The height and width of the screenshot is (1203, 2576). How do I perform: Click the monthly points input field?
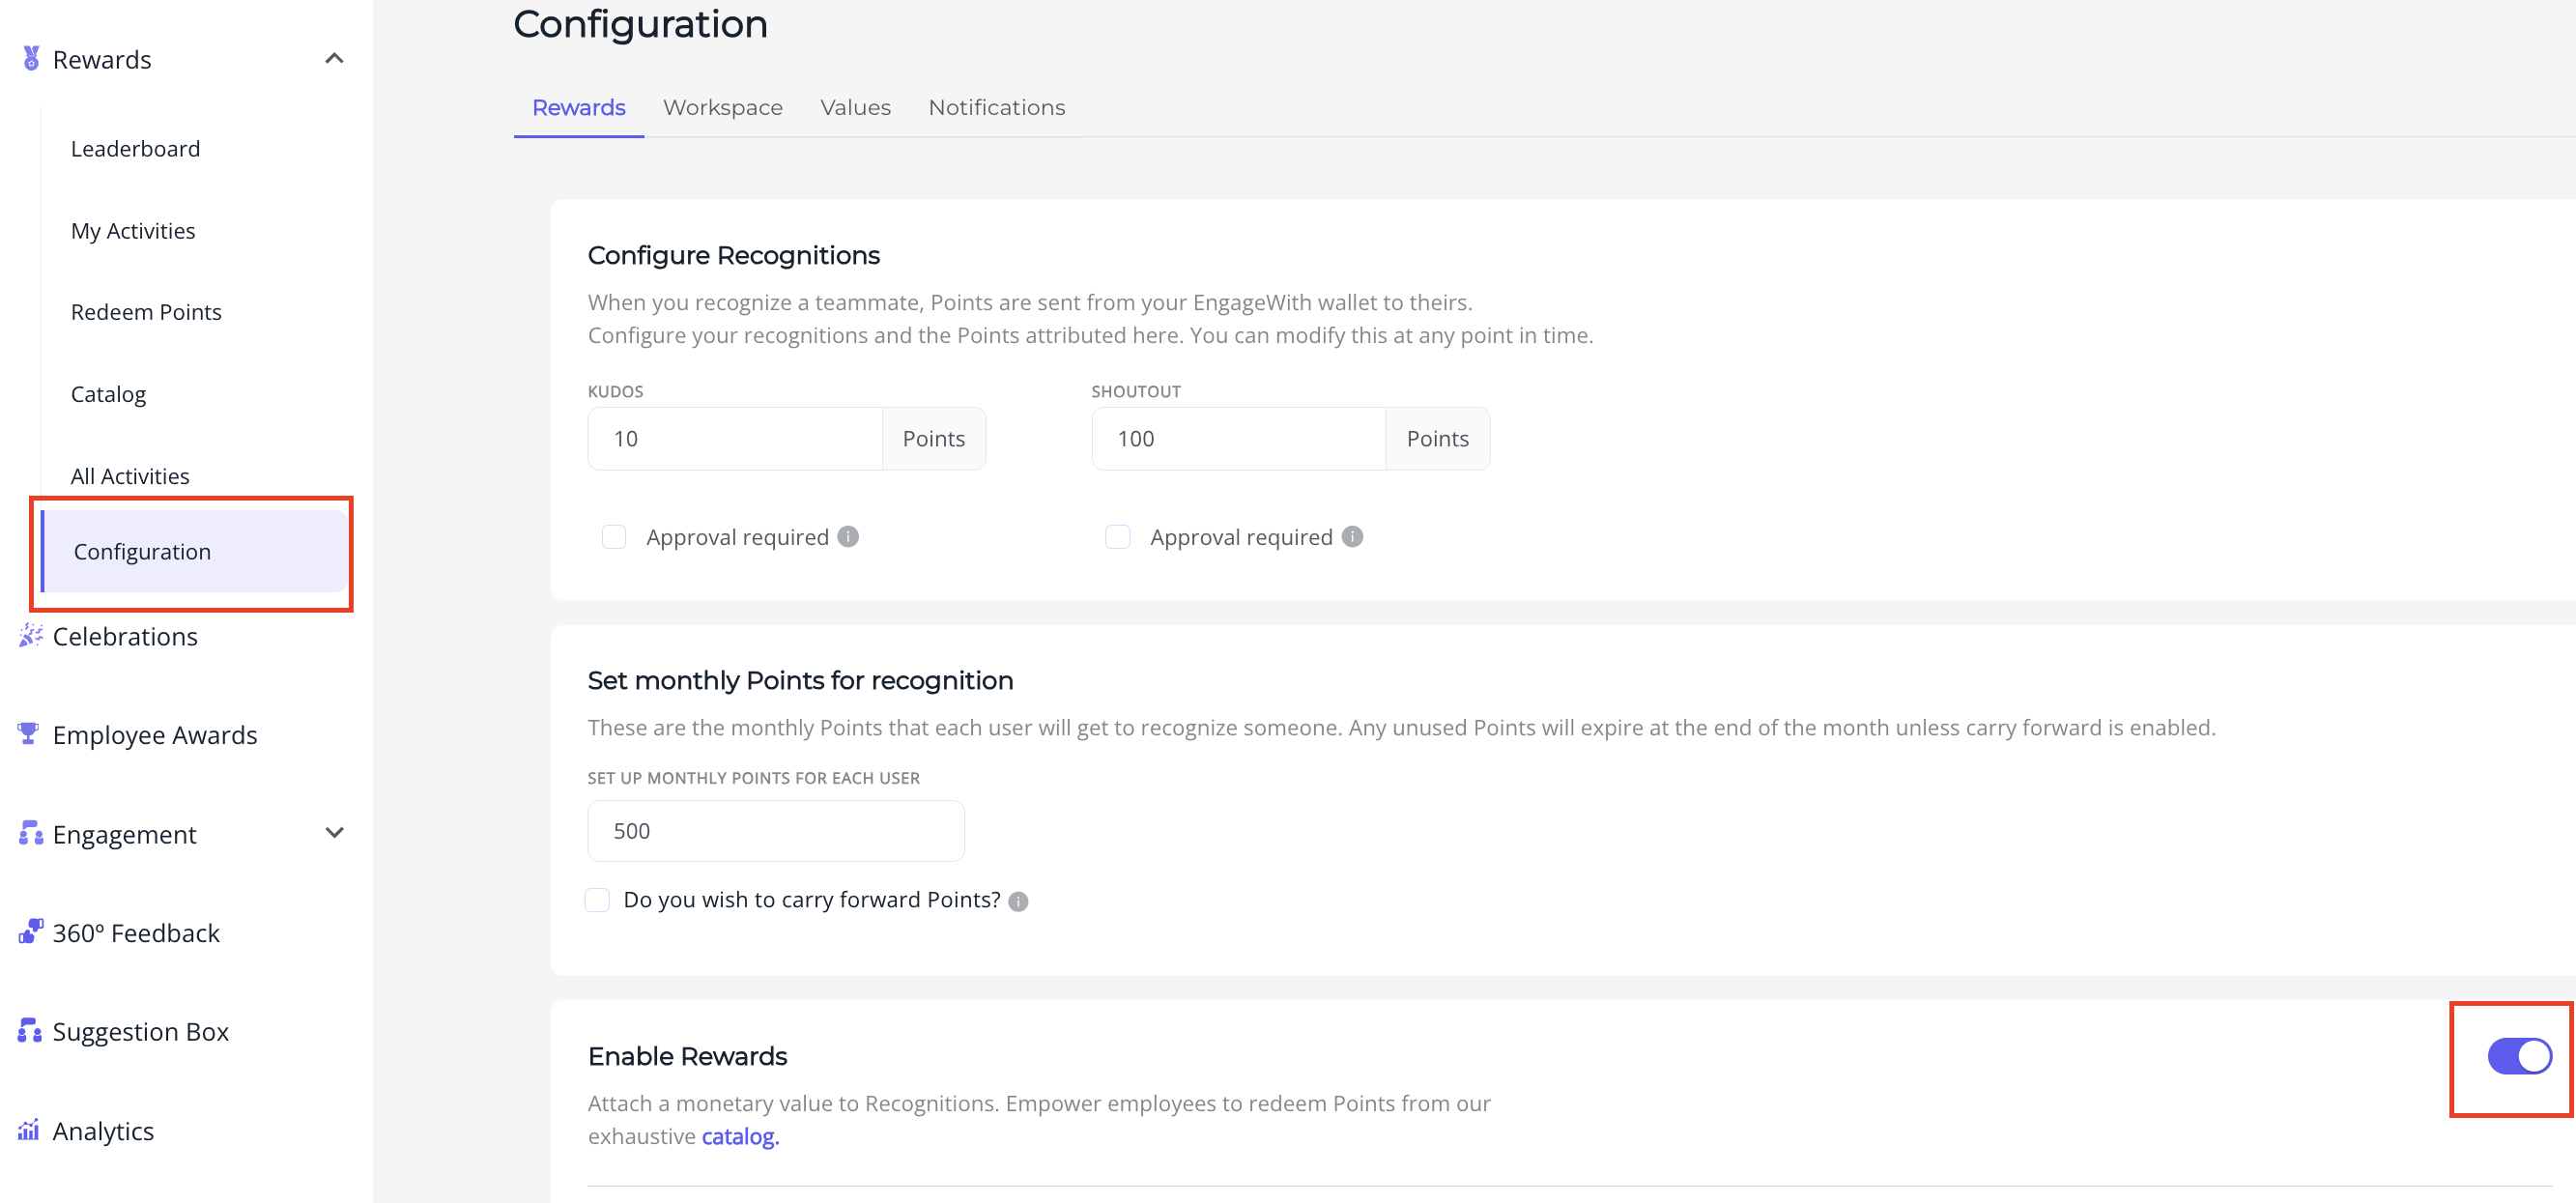click(776, 831)
